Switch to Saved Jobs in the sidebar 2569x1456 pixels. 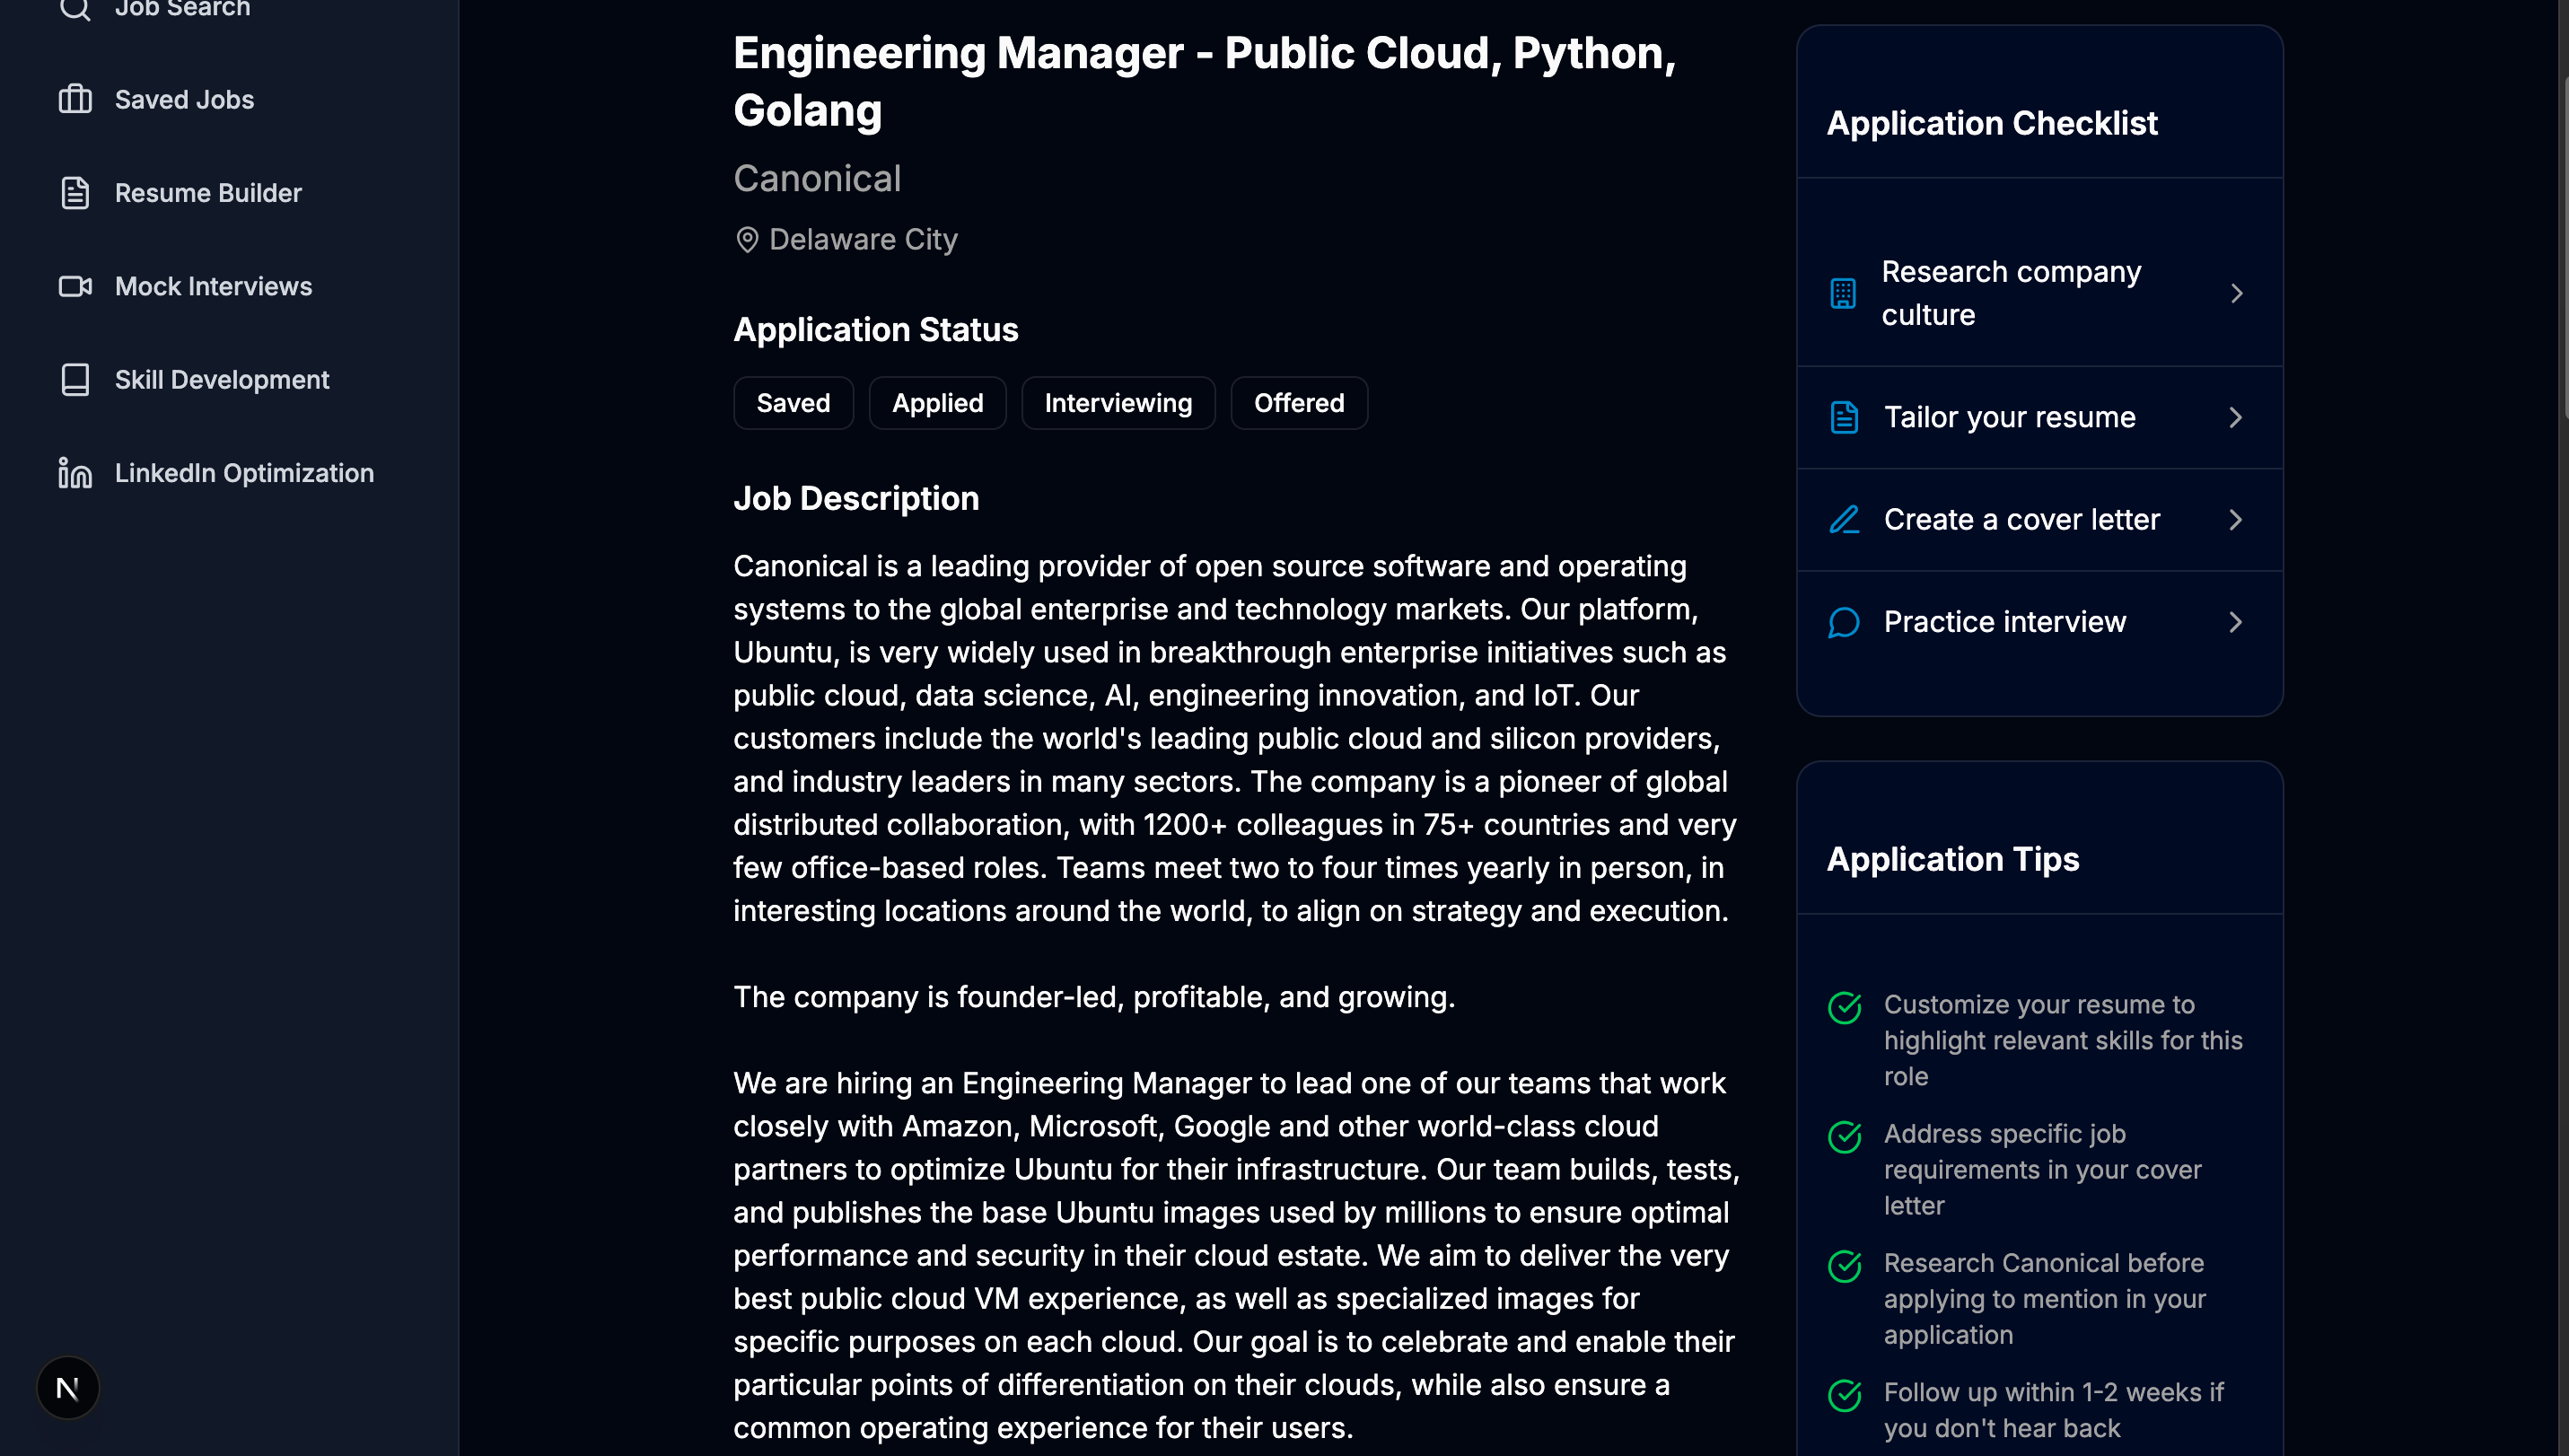coord(184,99)
